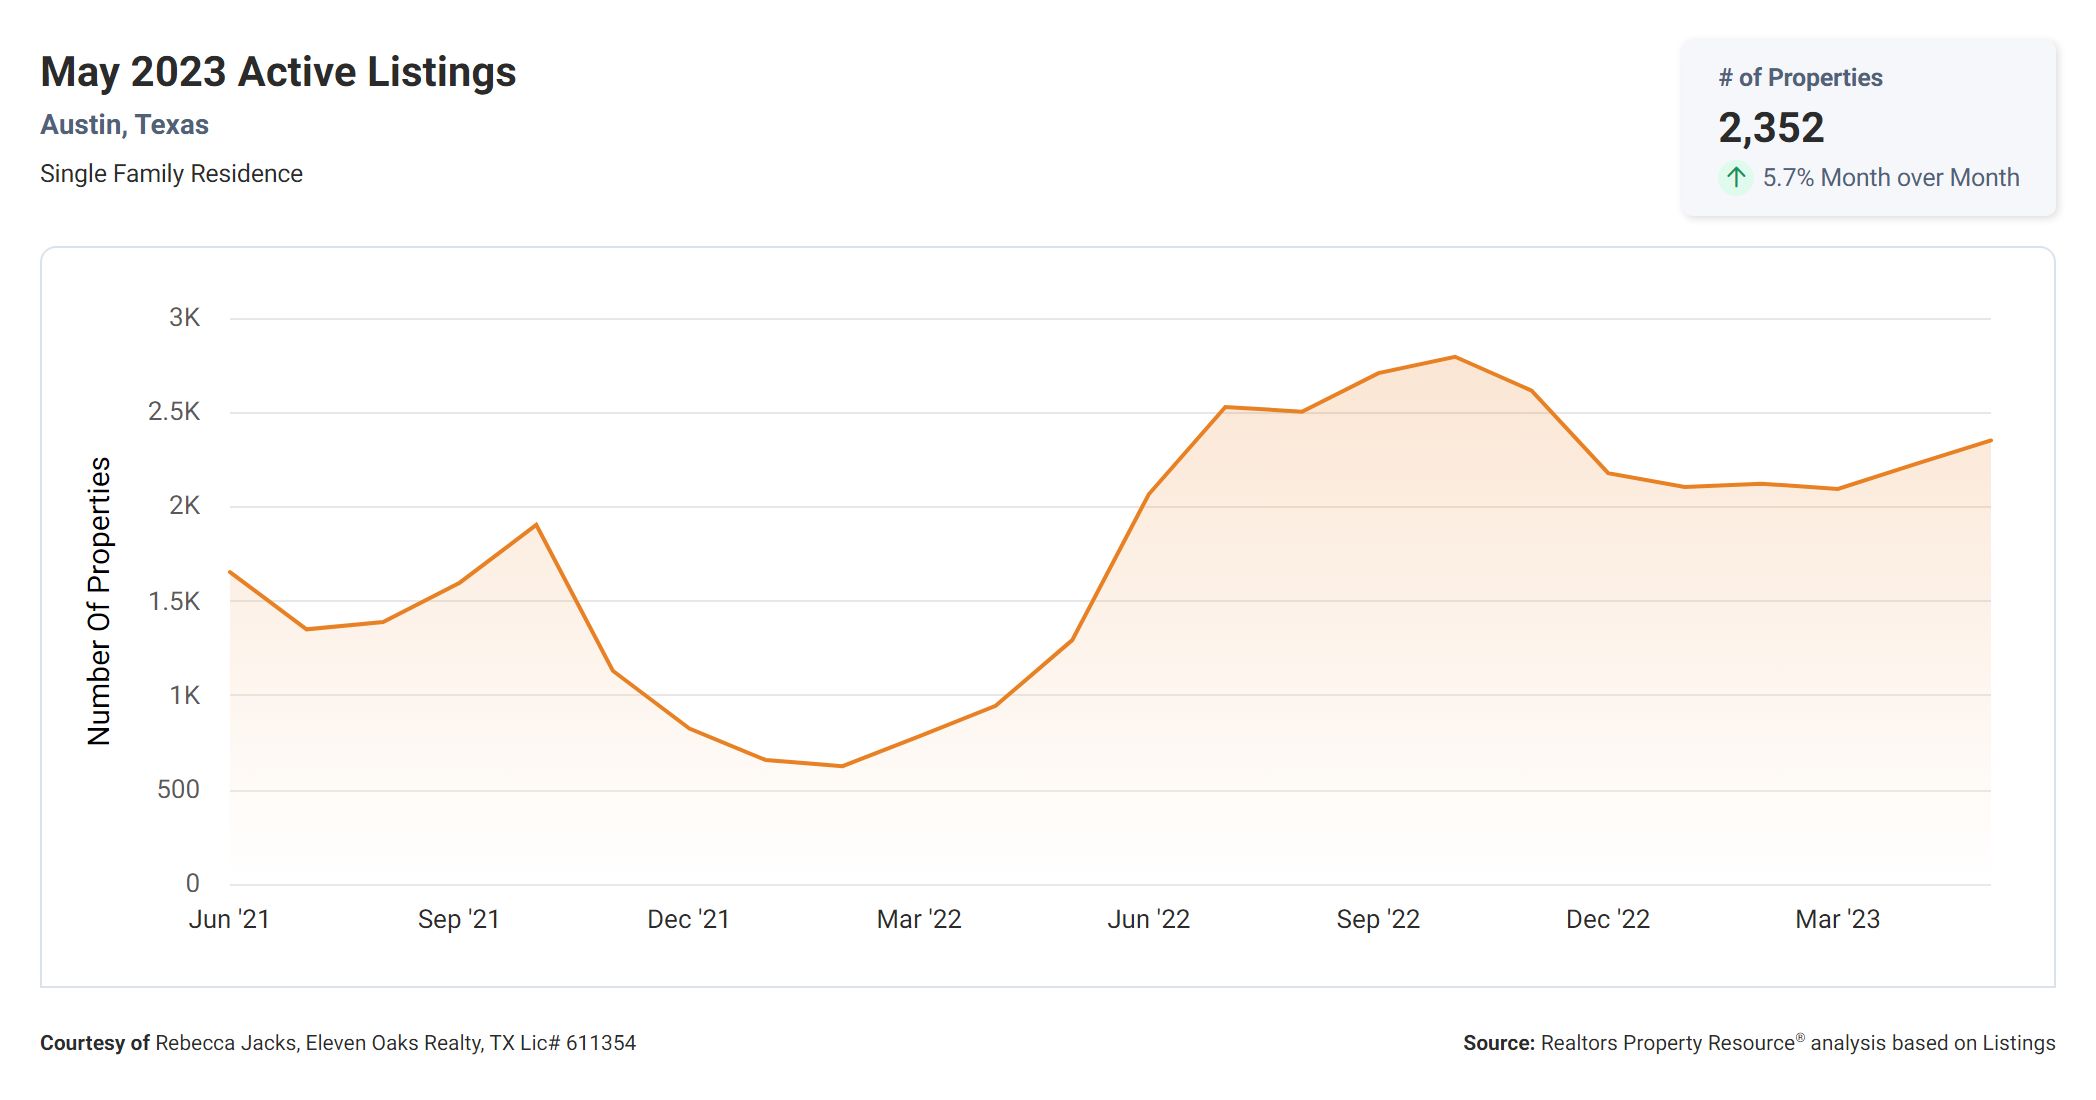The image size is (2096, 1100).
Task: Click the Austin, Texas location subtitle
Action: pyautogui.click(x=124, y=125)
